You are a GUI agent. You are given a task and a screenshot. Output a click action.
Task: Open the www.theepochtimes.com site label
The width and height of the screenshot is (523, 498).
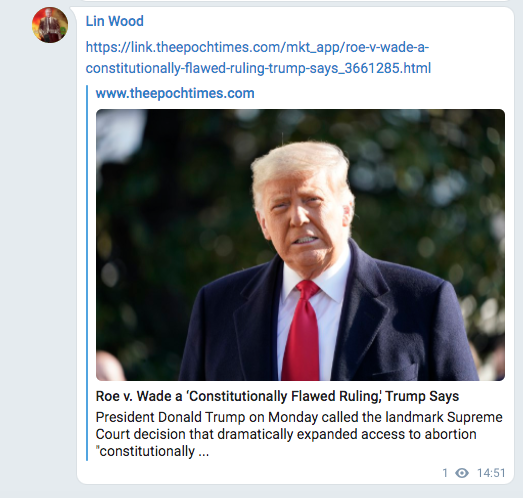pyautogui.click(x=175, y=93)
